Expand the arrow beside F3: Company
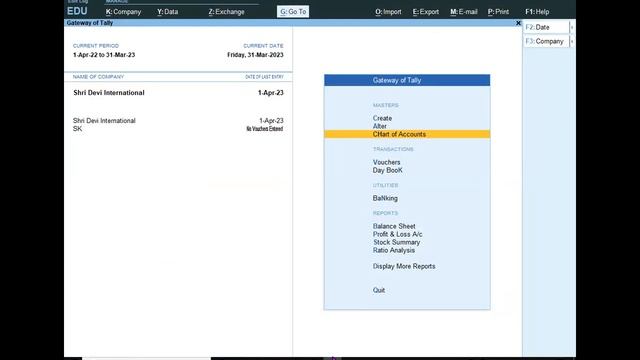This screenshot has width=640, height=360. [572, 41]
